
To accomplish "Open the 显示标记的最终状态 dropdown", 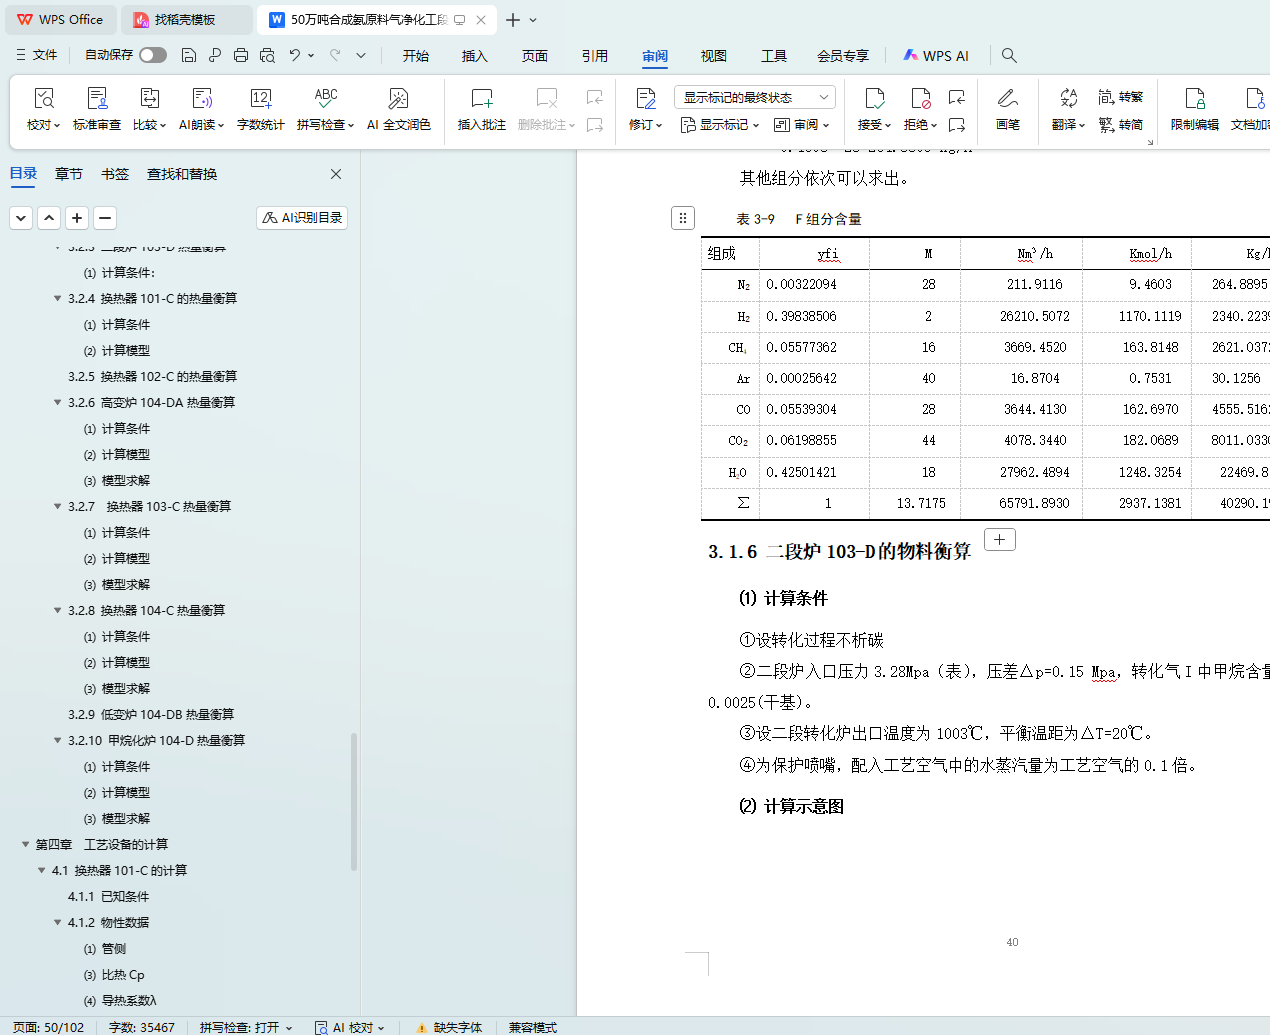I will 754,97.
